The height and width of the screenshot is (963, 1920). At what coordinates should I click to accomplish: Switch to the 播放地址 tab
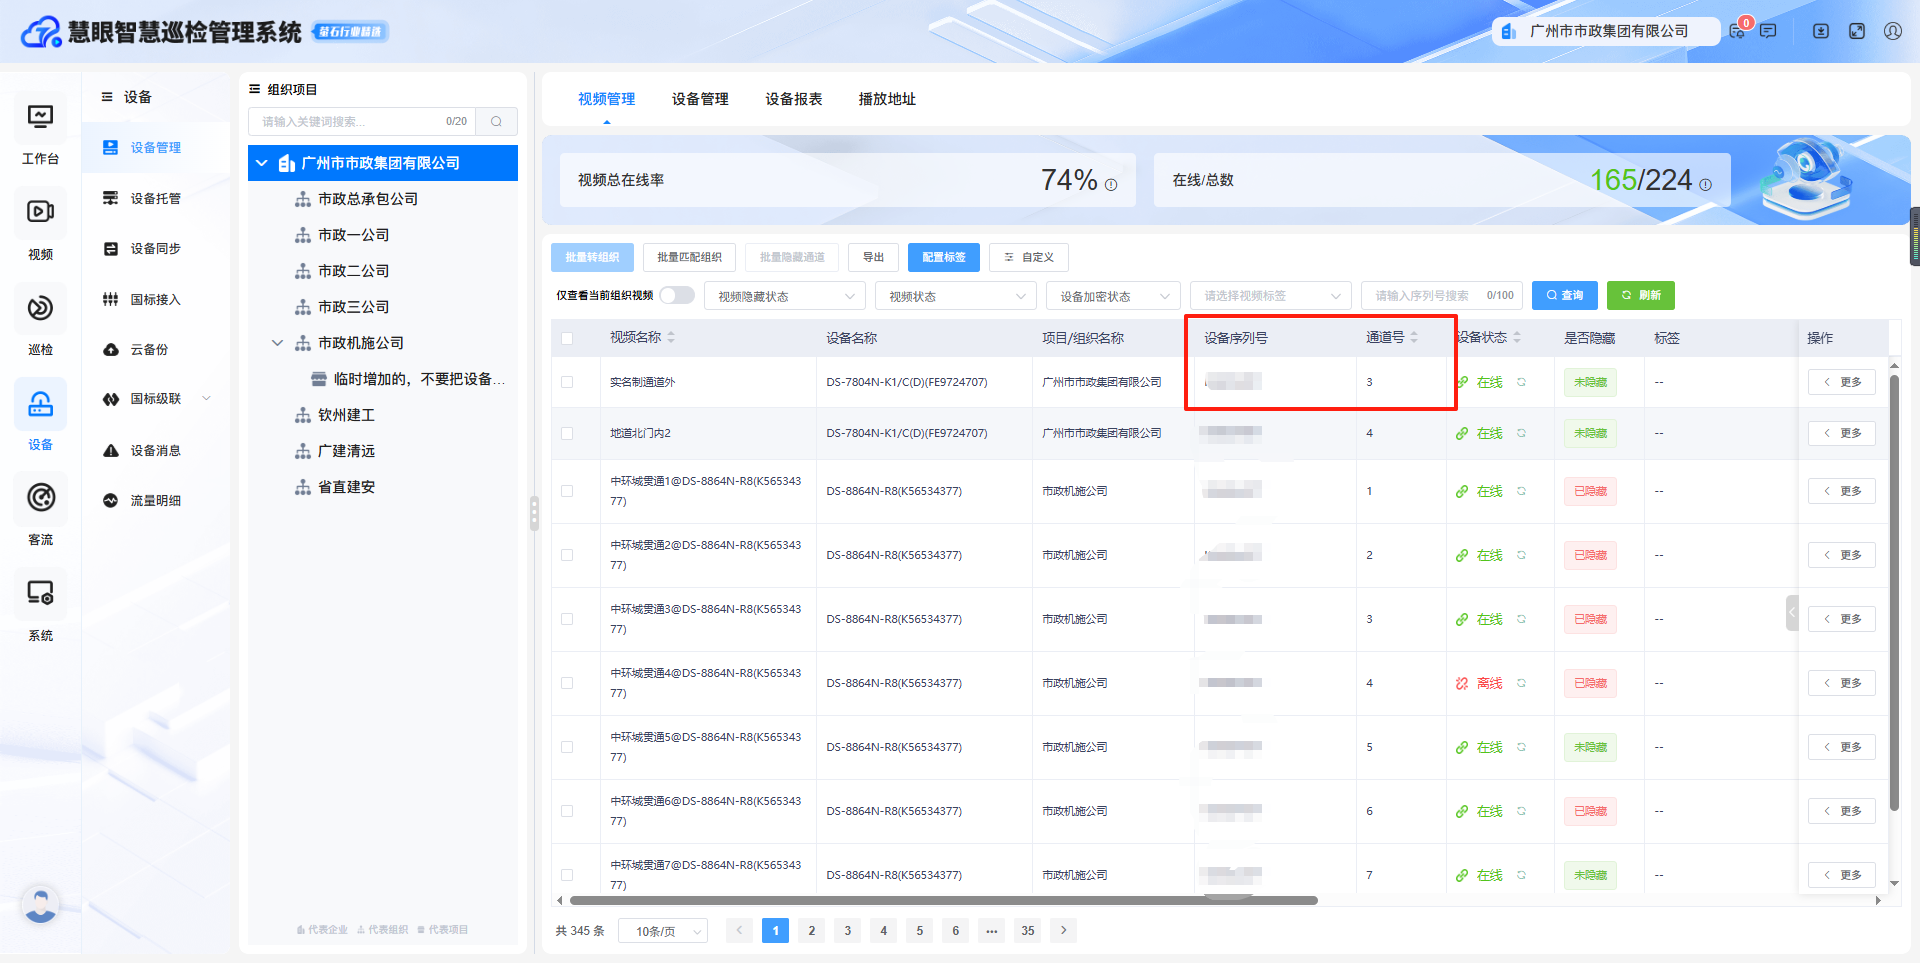[887, 99]
